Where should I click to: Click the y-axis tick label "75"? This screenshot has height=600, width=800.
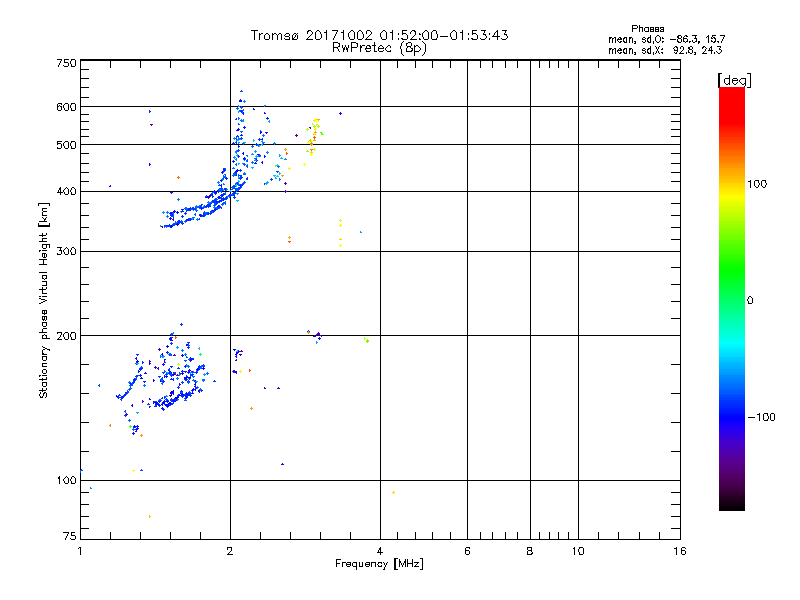[x=70, y=536]
